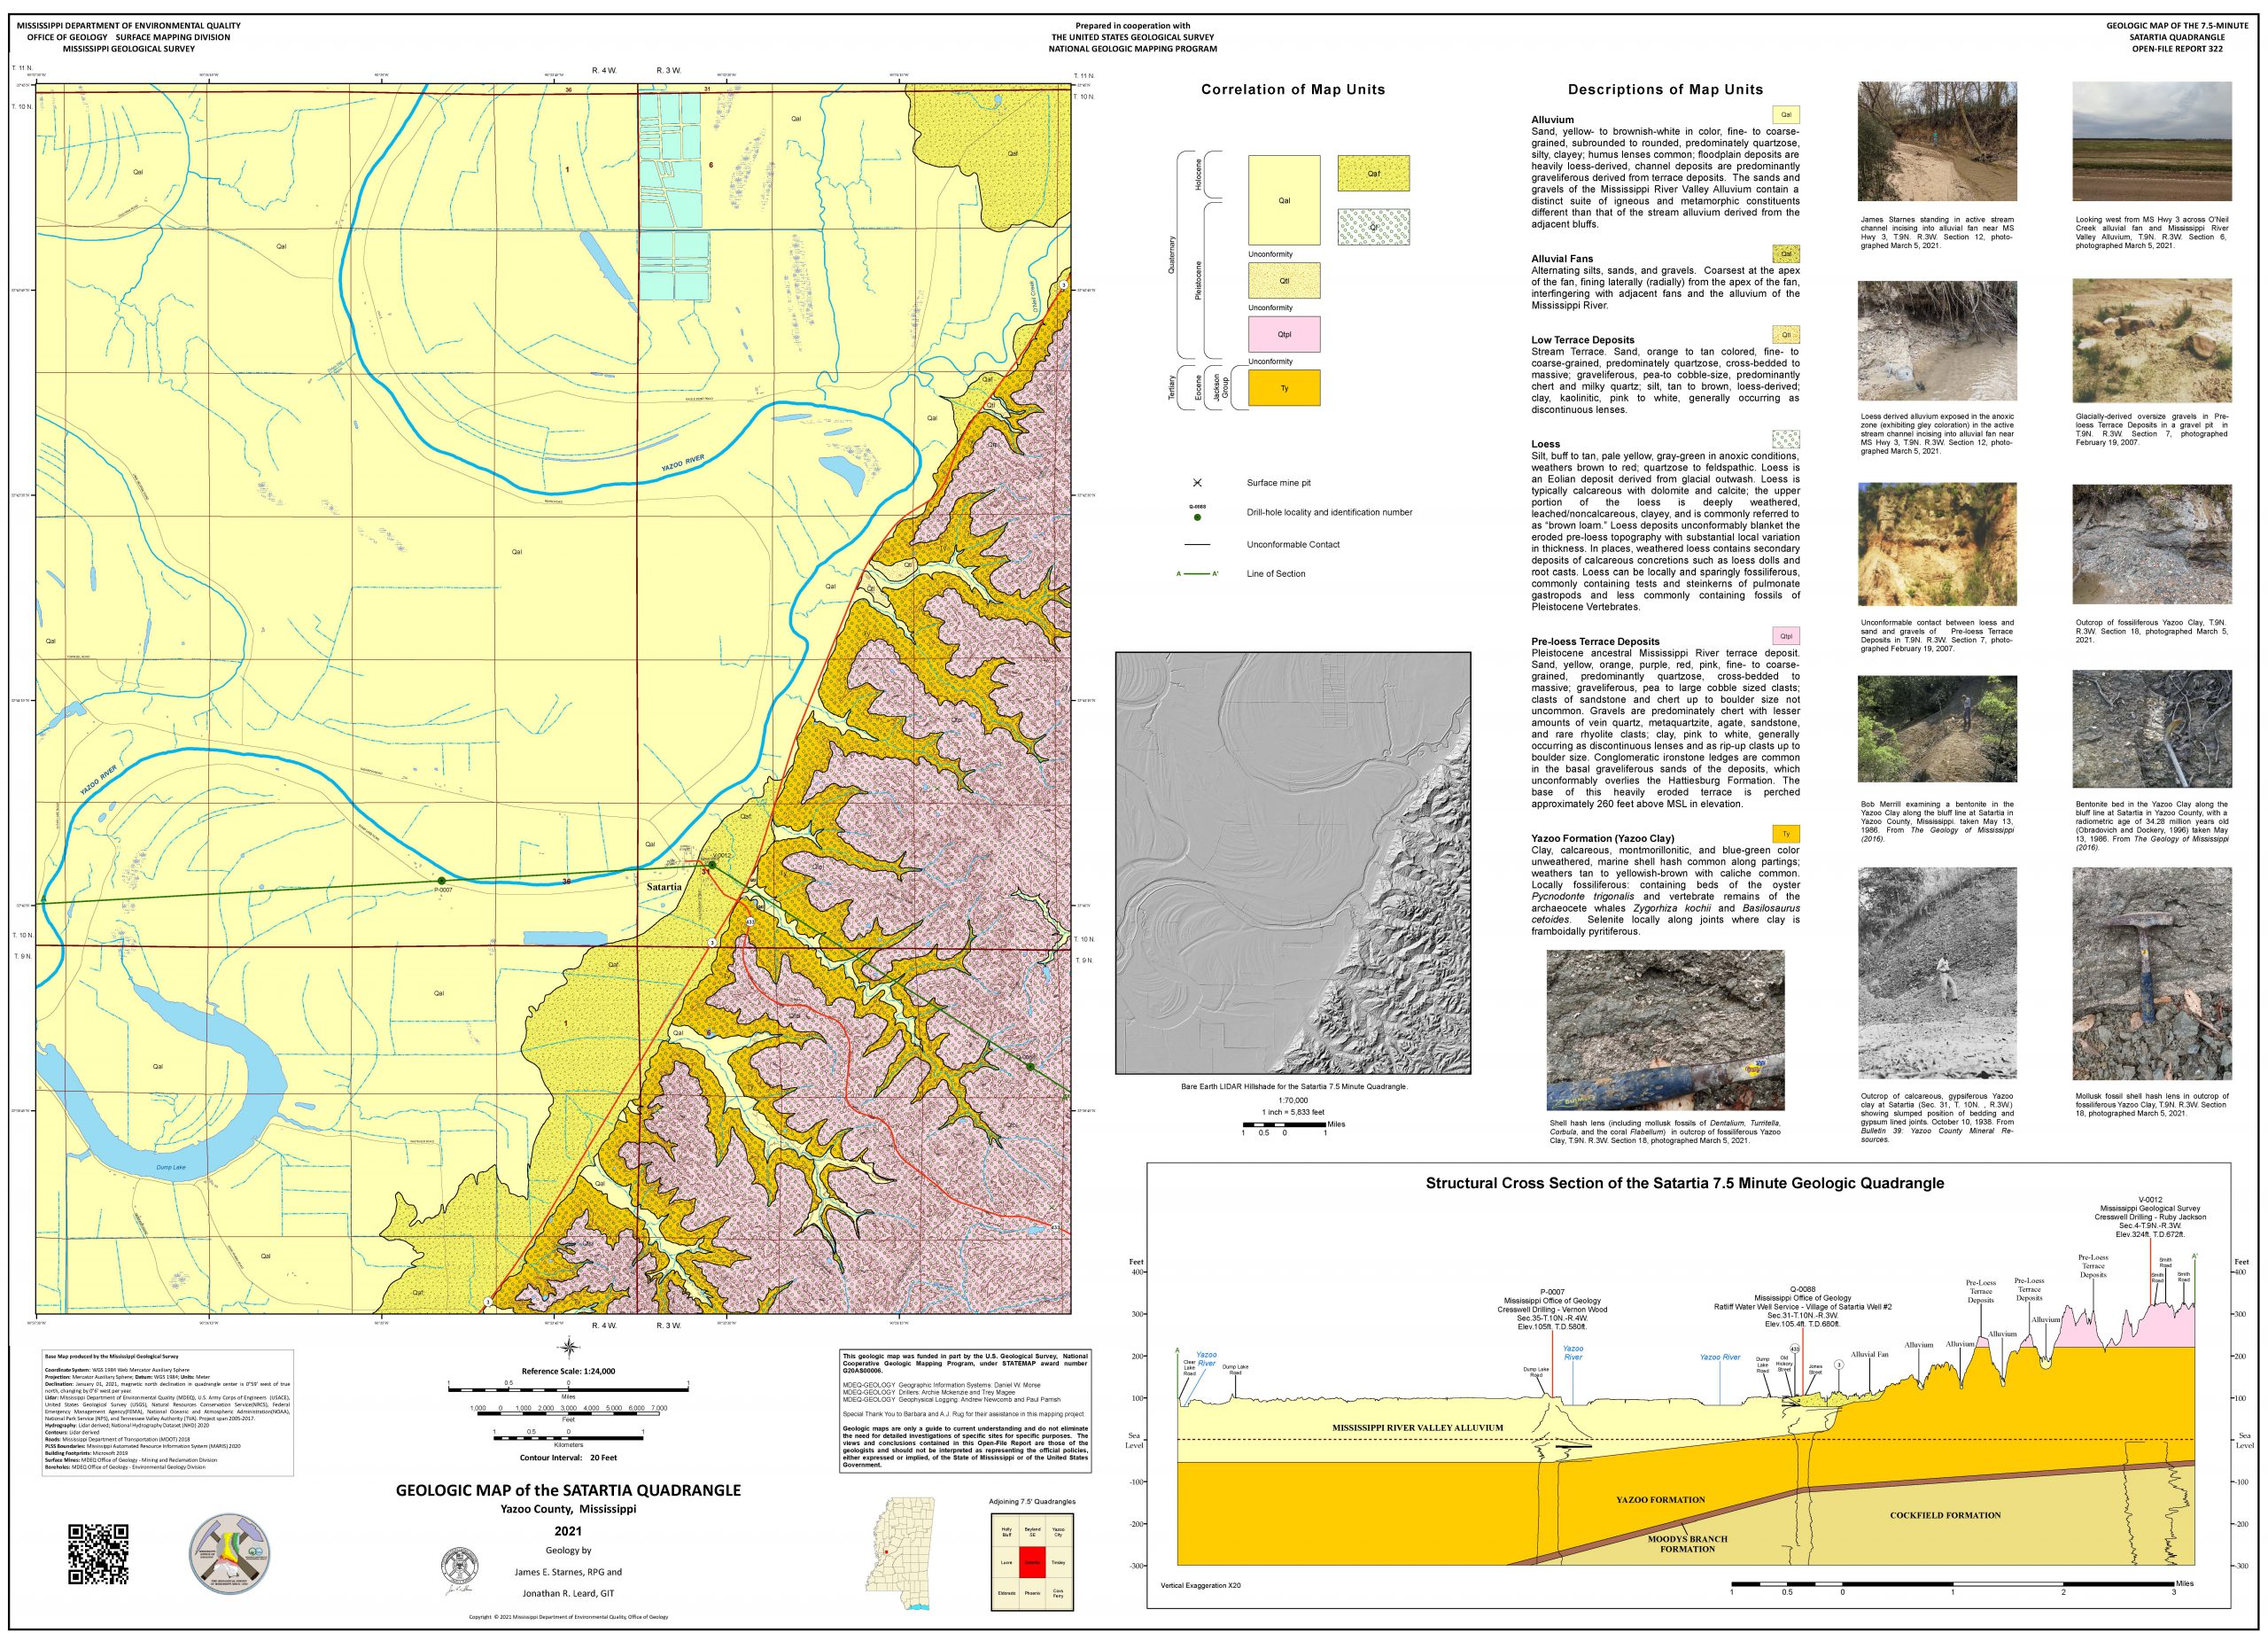Open the bentonite bed in Yazoo Clay photo
Screen dimensions: 2268x1633
click(x=2152, y=729)
